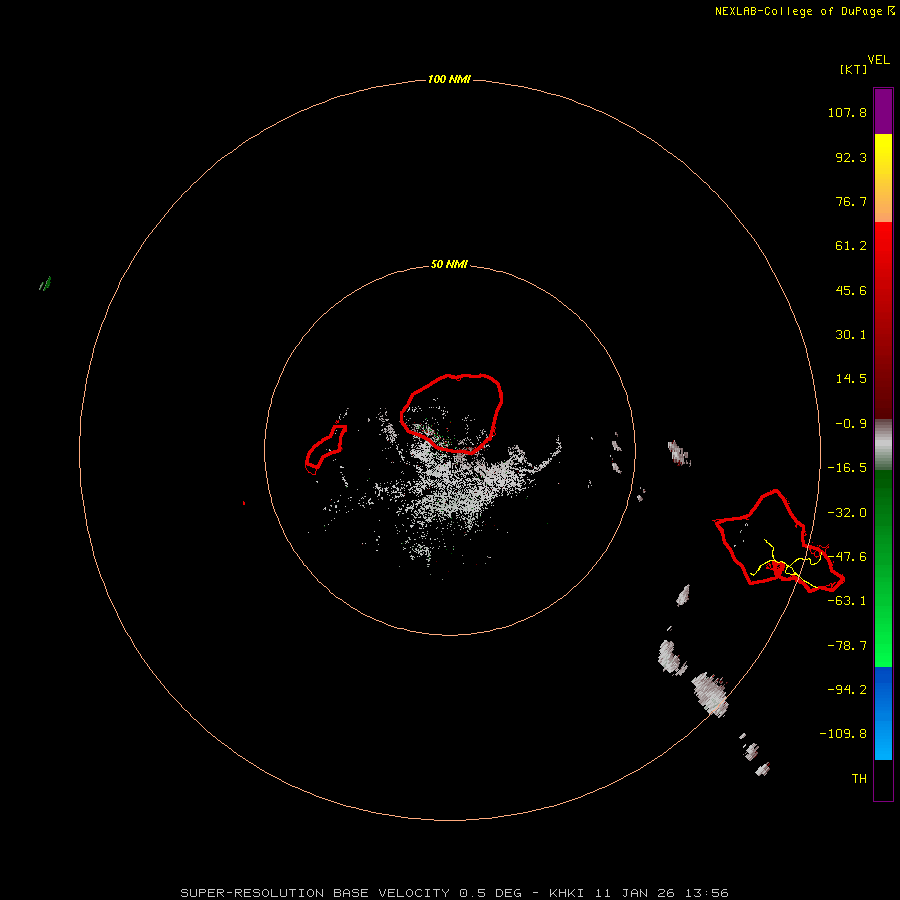Click the small elongated red-outlined island to the west
900x900 pixels.
[x=325, y=449]
